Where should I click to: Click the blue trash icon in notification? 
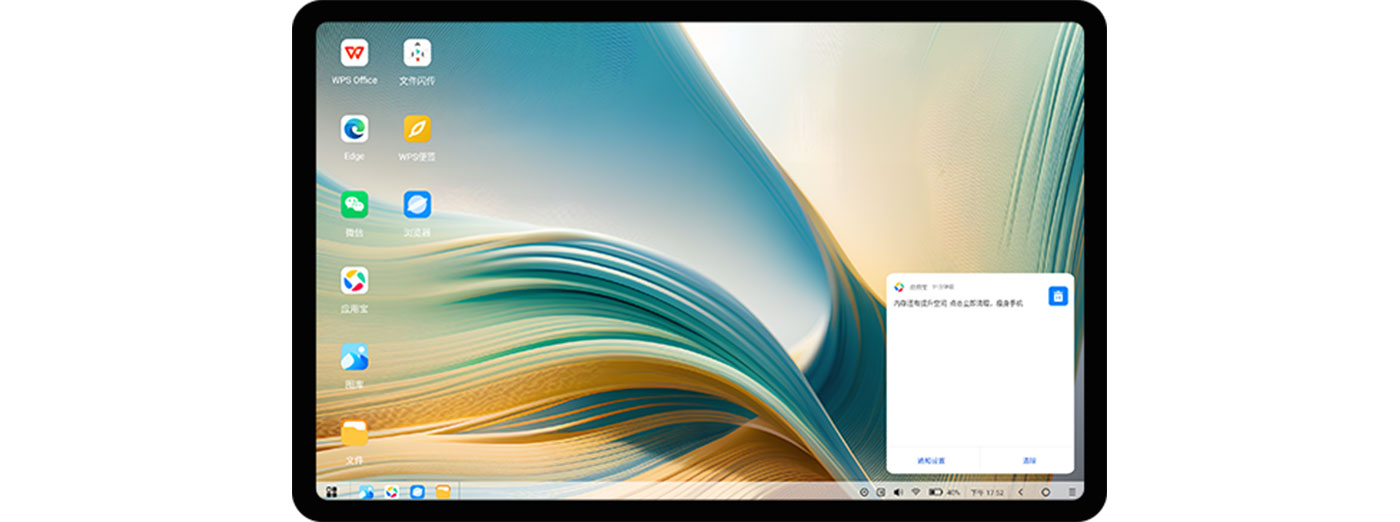1058,296
